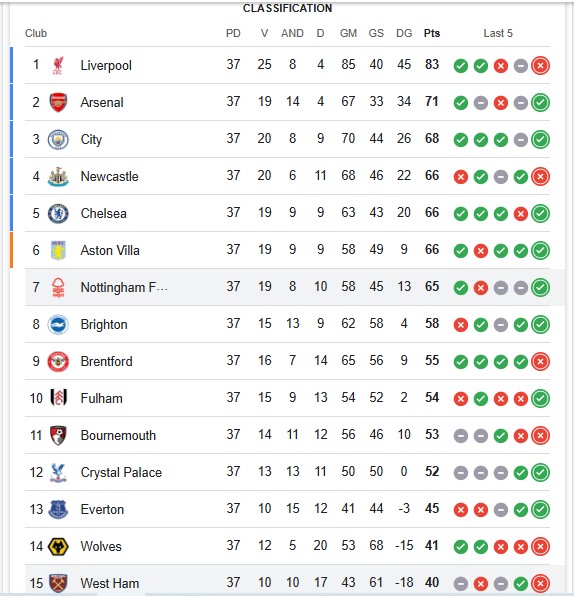Open the Aston Villa team link
This screenshot has width=574, height=596.
click(110, 250)
